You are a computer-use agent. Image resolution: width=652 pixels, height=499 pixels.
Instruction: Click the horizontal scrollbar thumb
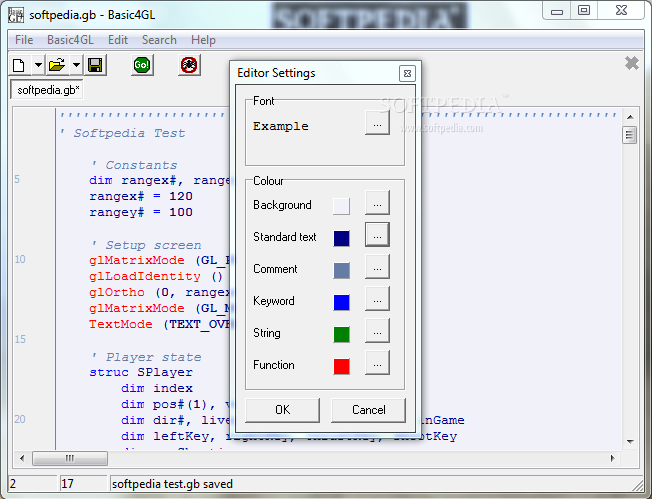[70, 459]
